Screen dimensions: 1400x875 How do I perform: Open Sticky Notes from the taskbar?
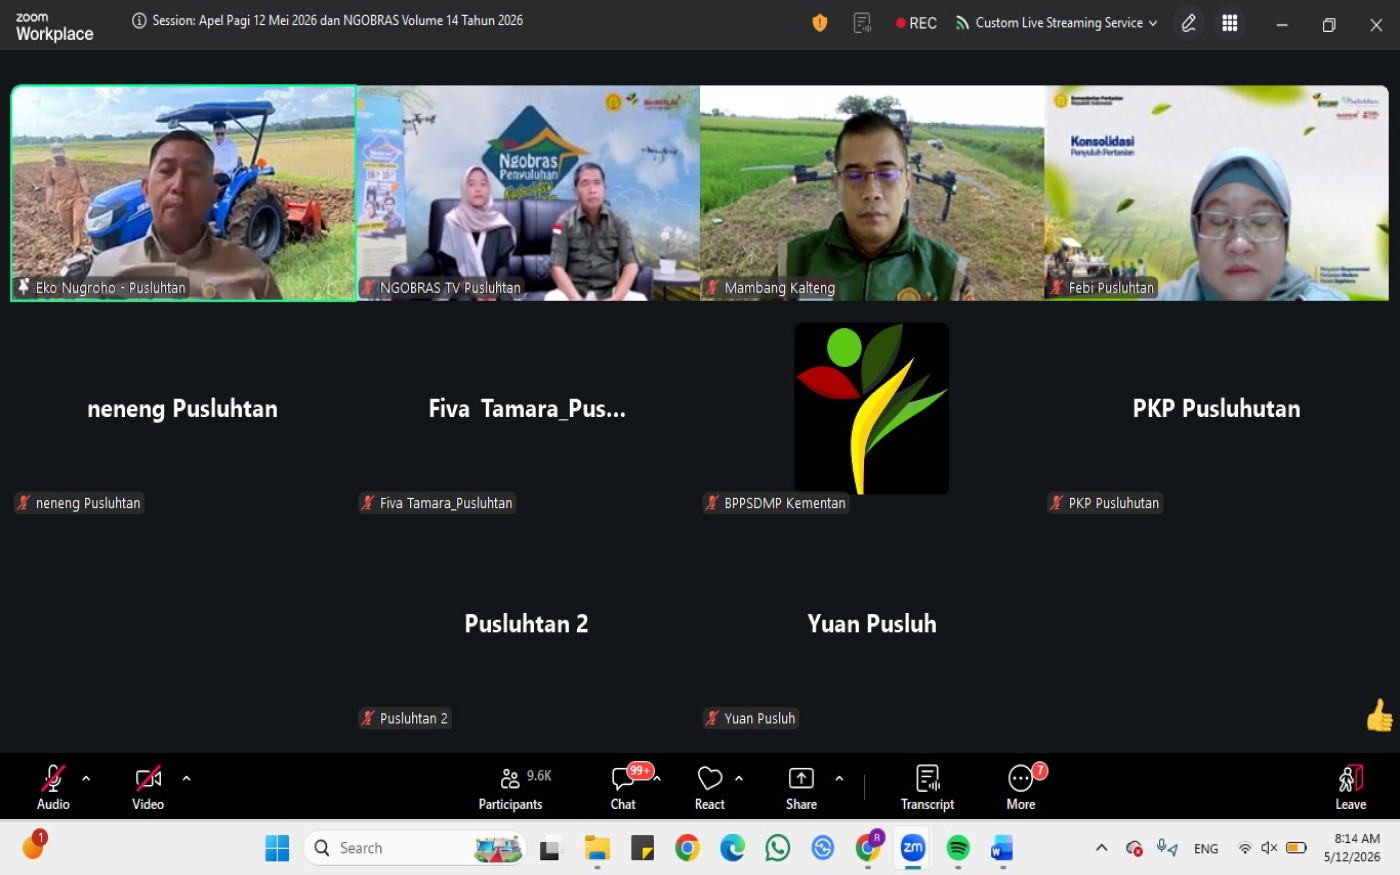(x=642, y=848)
